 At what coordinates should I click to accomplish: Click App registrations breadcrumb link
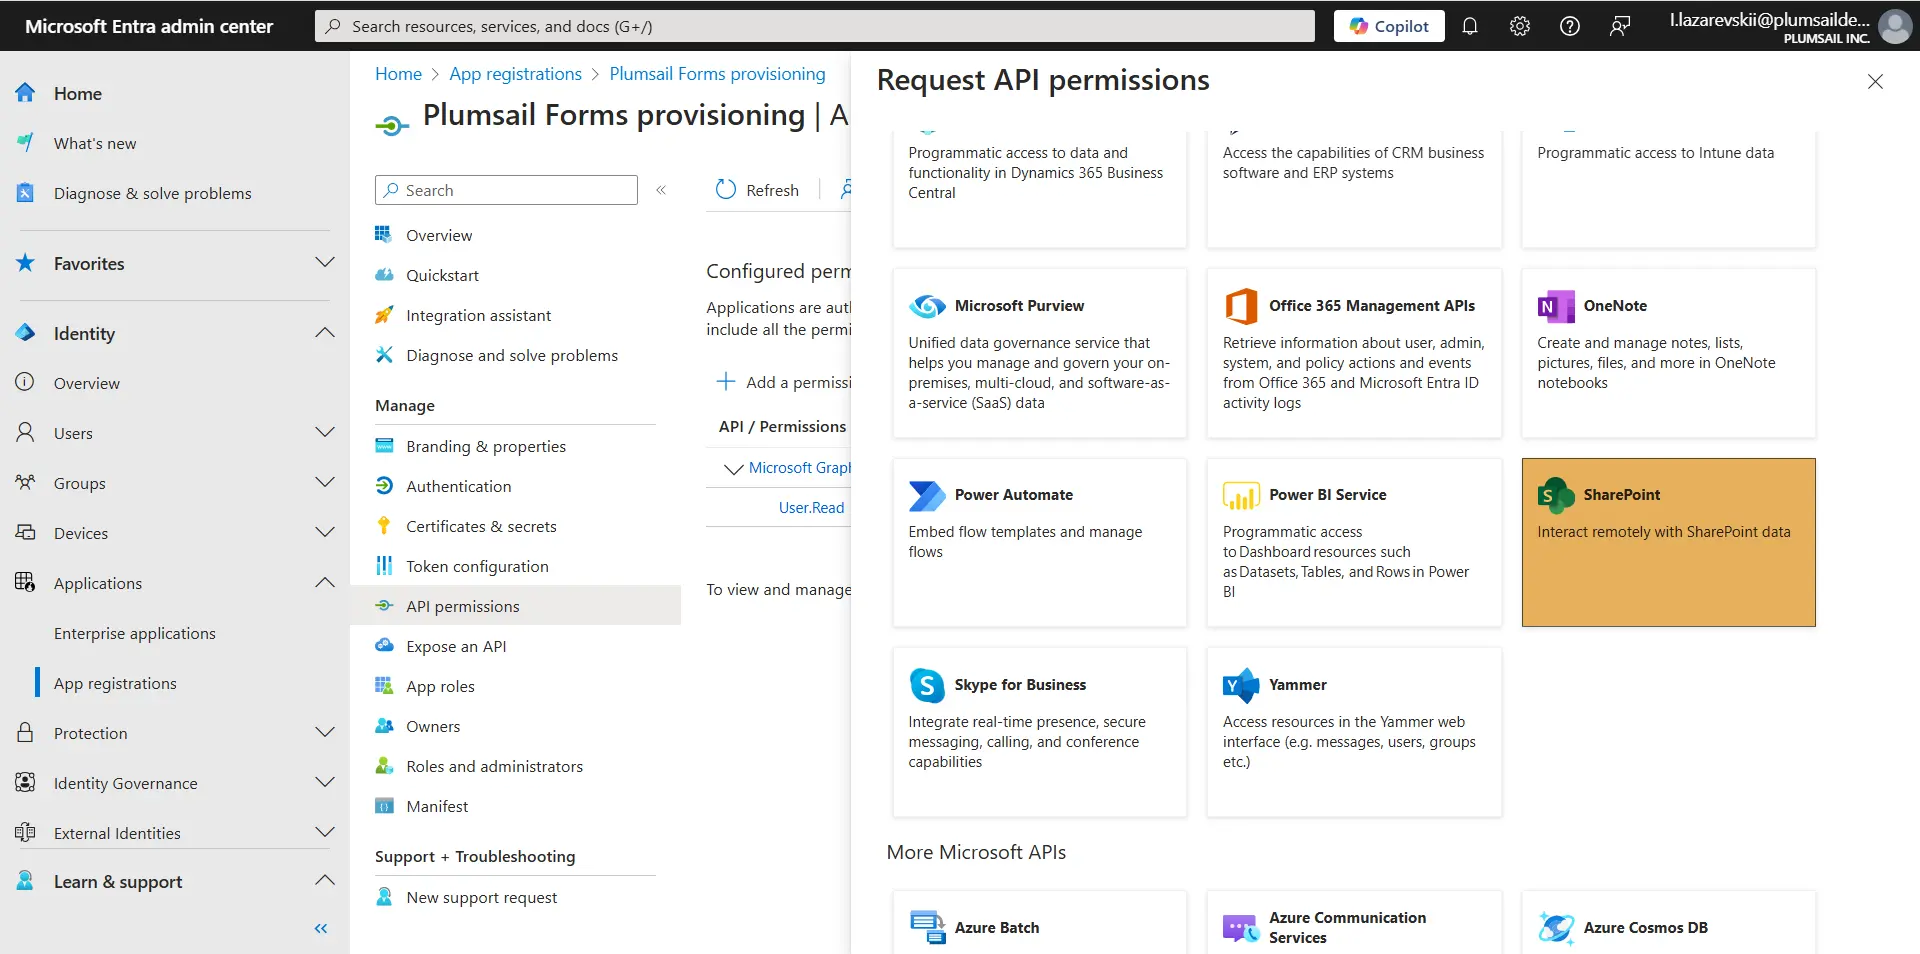click(515, 74)
